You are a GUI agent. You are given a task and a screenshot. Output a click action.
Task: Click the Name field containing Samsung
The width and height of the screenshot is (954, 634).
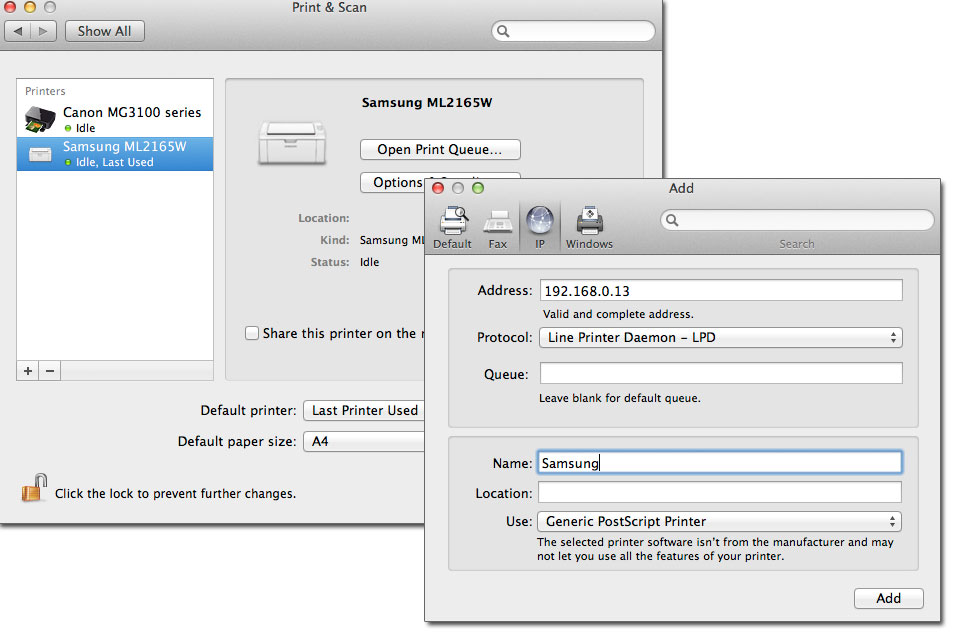pyautogui.click(x=720, y=463)
